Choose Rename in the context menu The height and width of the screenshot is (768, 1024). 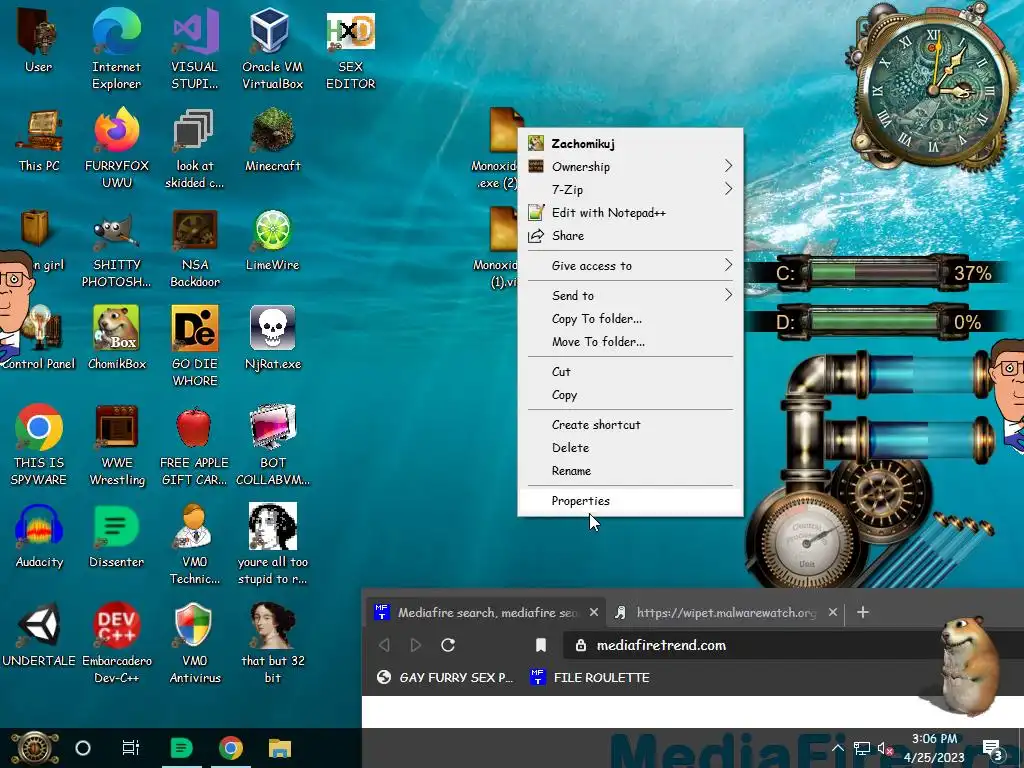[x=630, y=471]
